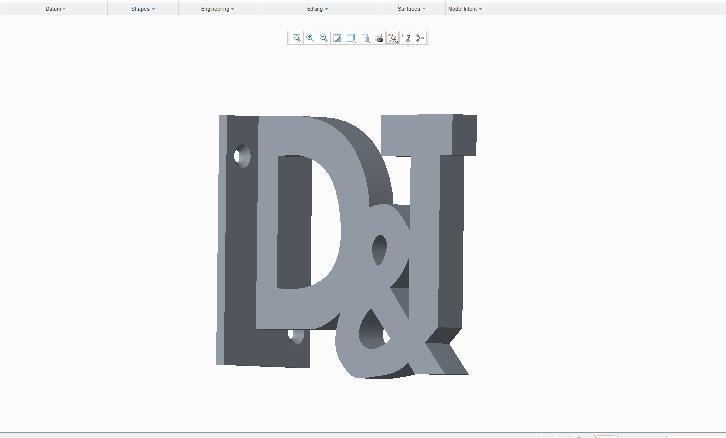Click the Refit view icon

(x=296, y=38)
